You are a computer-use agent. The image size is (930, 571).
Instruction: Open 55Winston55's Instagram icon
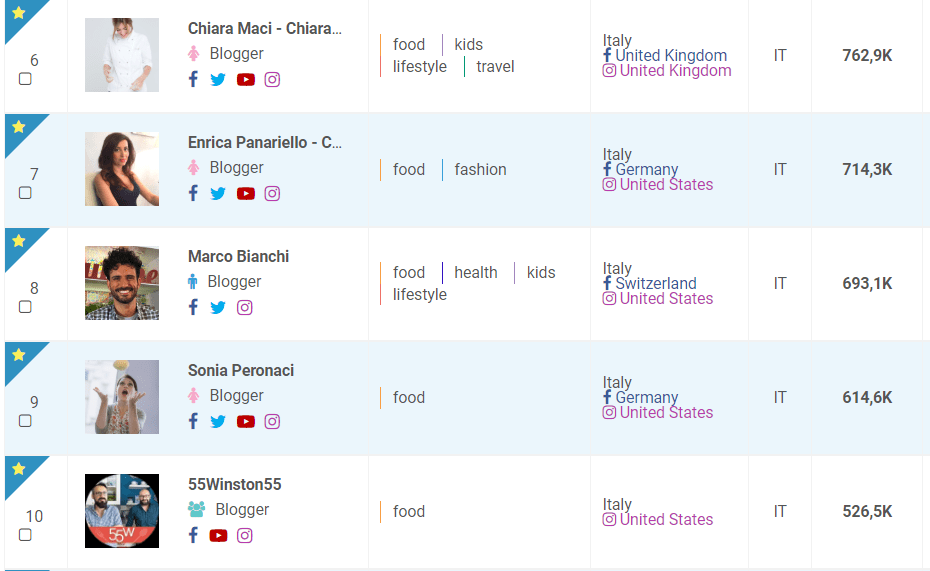pos(244,535)
